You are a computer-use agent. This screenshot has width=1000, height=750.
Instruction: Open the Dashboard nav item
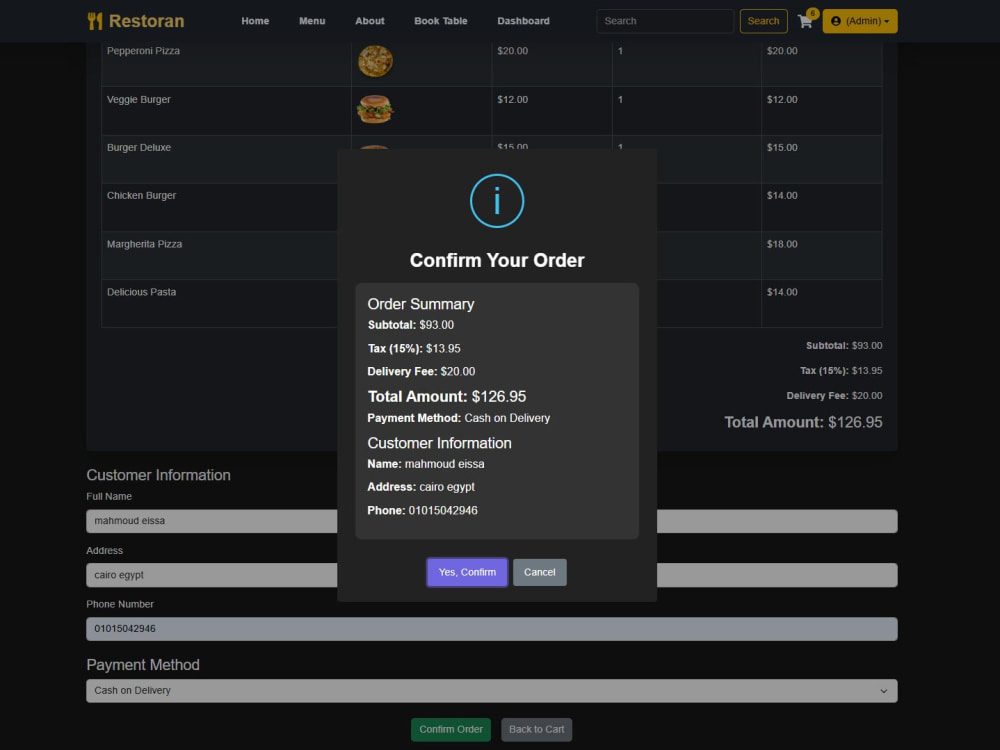524,21
